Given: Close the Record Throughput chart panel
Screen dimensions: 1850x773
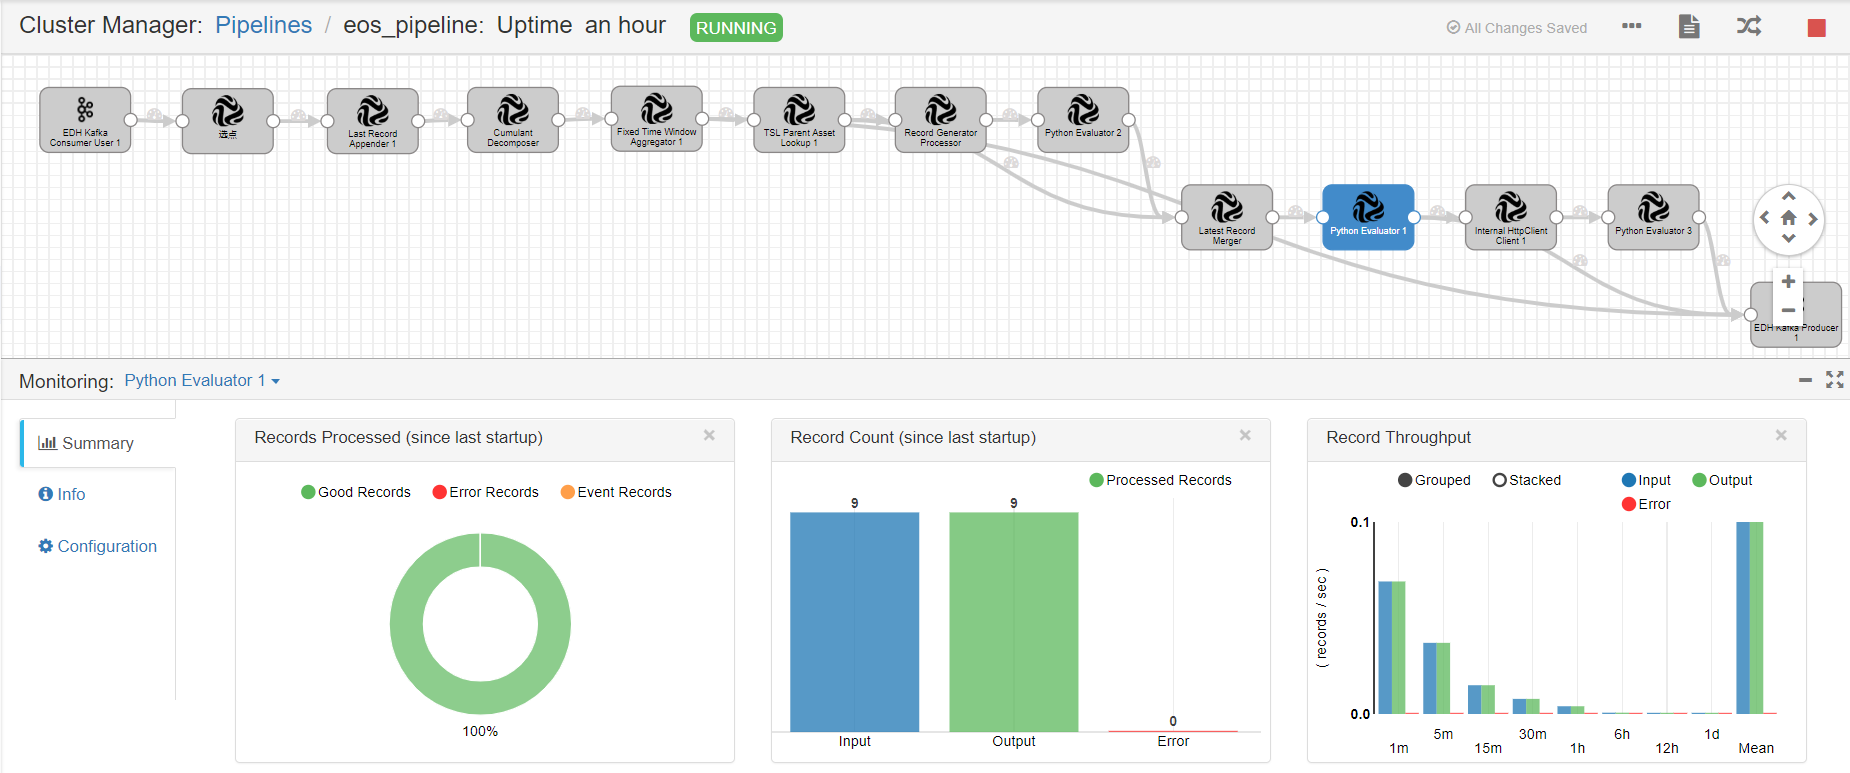Looking at the screenshot, I should [1781, 435].
